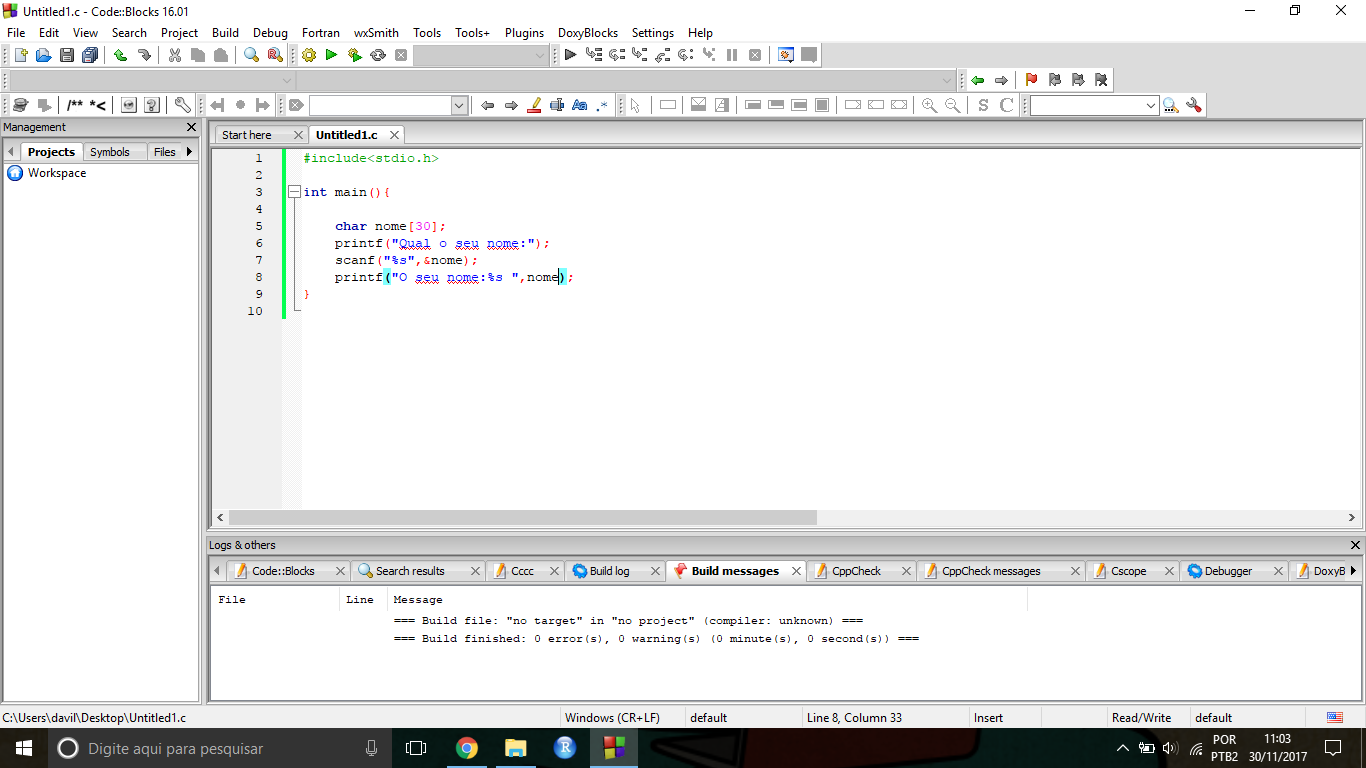
Task: Click the Zoom in magnifier icon
Action: tap(929, 105)
